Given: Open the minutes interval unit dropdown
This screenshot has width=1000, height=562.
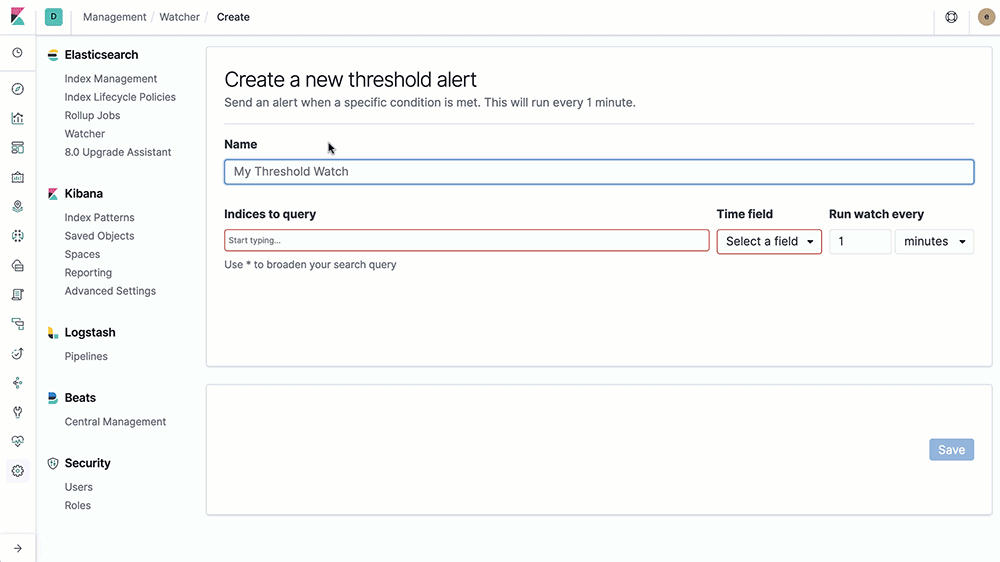Looking at the screenshot, I should click(934, 242).
